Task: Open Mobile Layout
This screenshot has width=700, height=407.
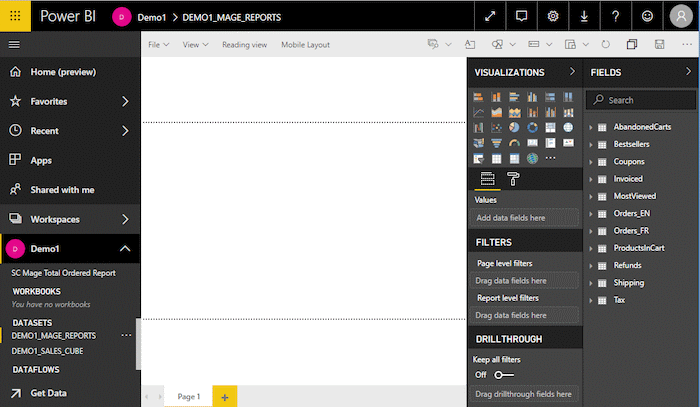Action: coord(305,45)
